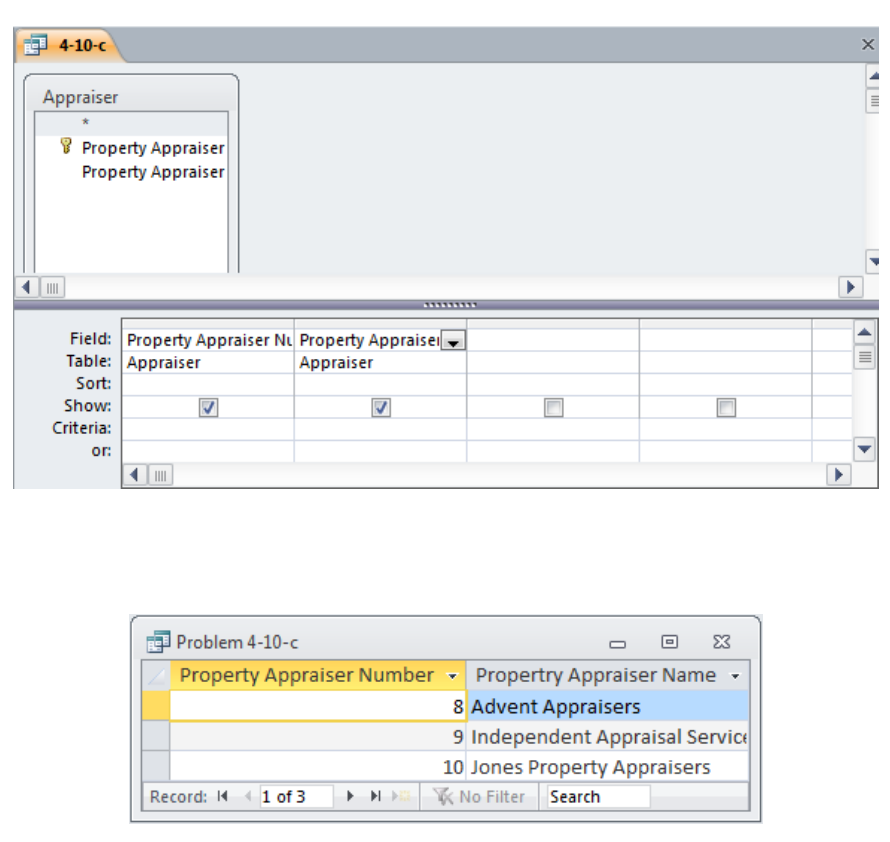Open the field dropdown in the second grid column
The image size is (890, 842).
pos(453,342)
